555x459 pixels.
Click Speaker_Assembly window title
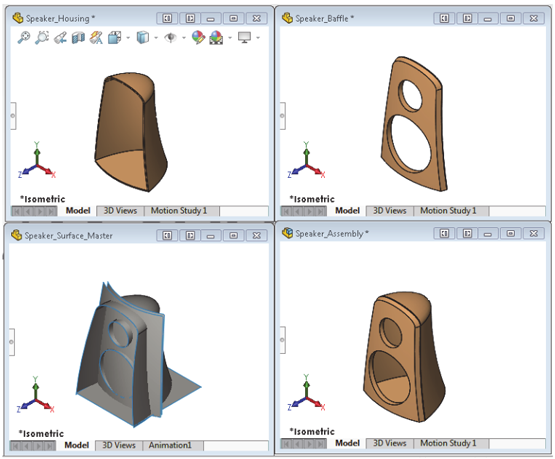pyautogui.click(x=332, y=234)
